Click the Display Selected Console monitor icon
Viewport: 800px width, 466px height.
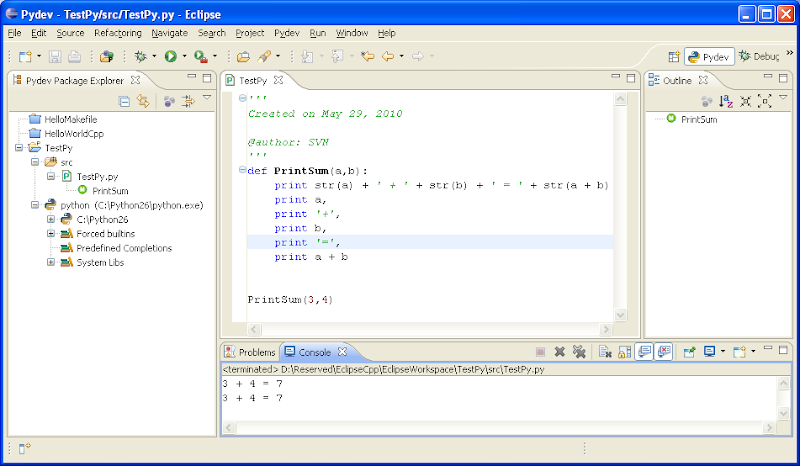(x=710, y=352)
